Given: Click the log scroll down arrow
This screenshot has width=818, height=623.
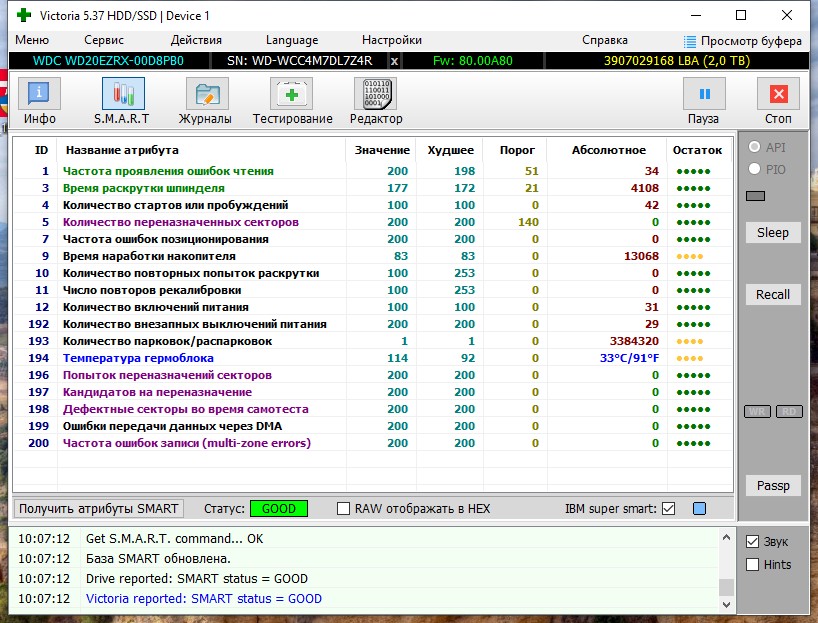Looking at the screenshot, I should click(726, 605).
